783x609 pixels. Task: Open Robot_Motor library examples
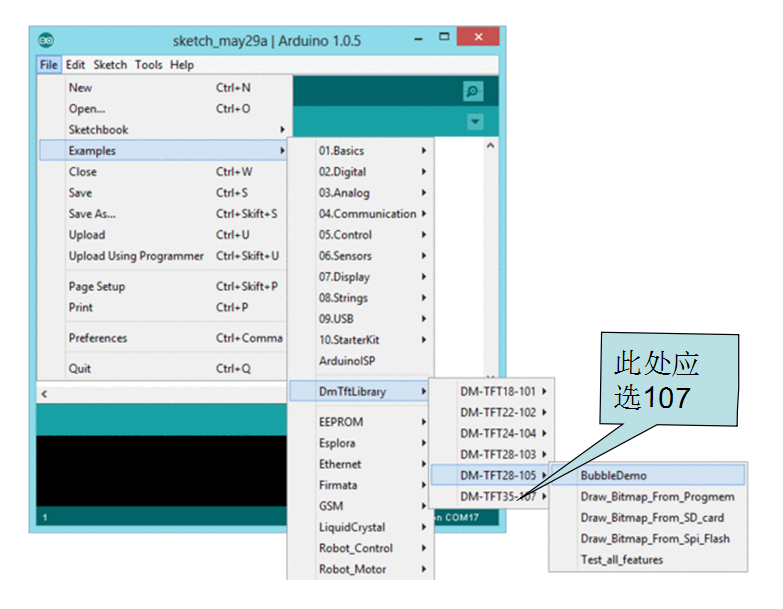[x=361, y=569]
